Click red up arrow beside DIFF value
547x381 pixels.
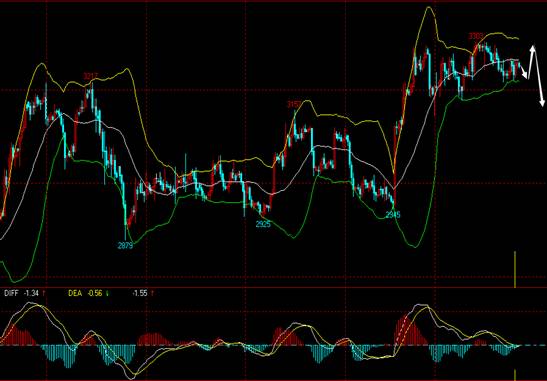44,293
